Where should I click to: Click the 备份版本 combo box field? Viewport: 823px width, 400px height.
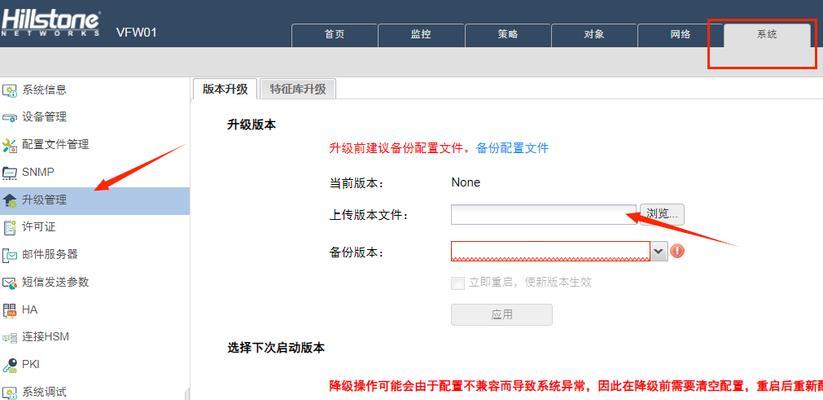click(551, 251)
